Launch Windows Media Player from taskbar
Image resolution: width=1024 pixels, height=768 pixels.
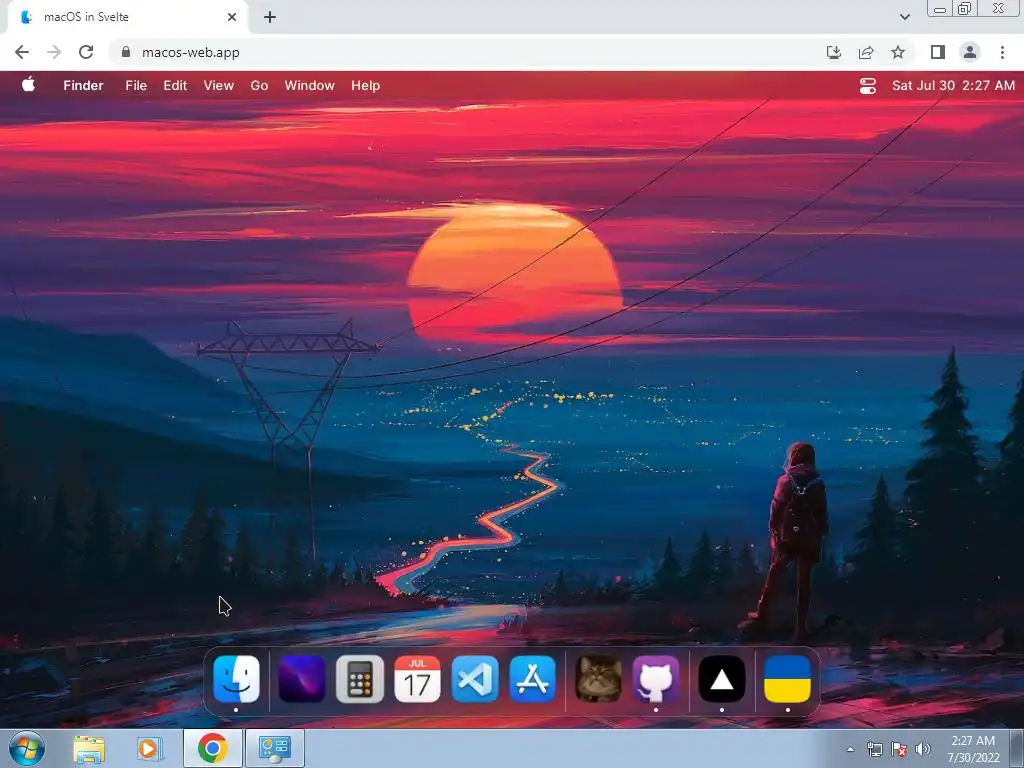click(x=148, y=748)
